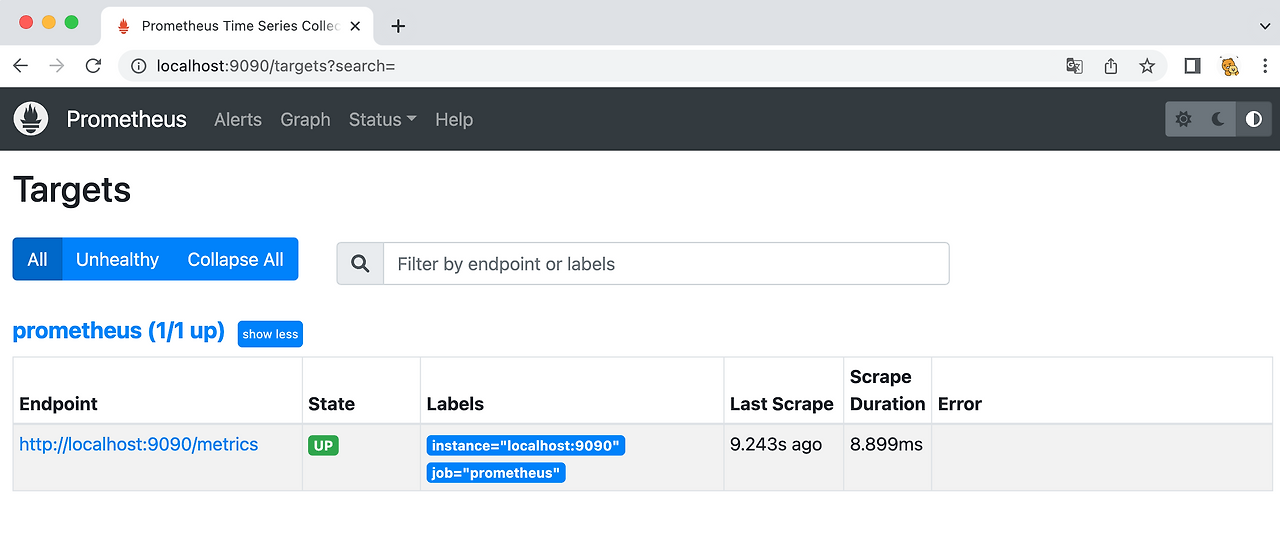Switch to dark theme moon icon
This screenshot has width=1280, height=544.
point(1218,119)
